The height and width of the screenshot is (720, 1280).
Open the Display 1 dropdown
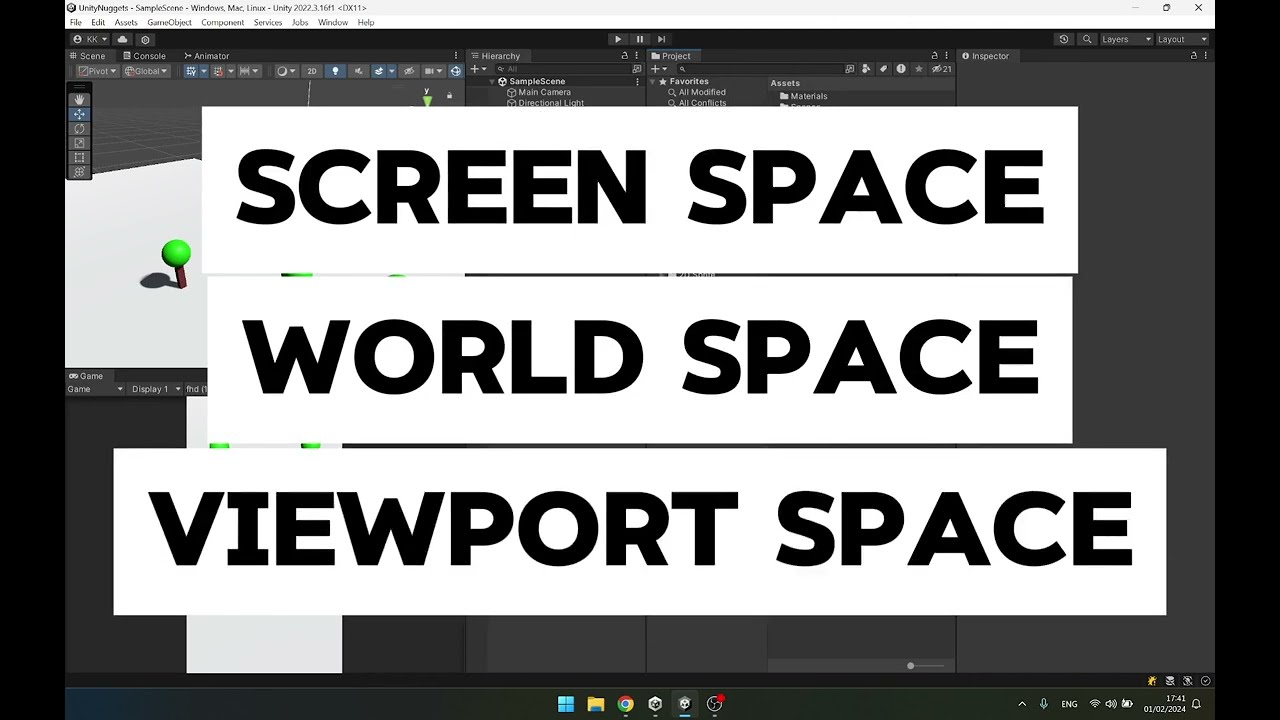pyautogui.click(x=156, y=389)
